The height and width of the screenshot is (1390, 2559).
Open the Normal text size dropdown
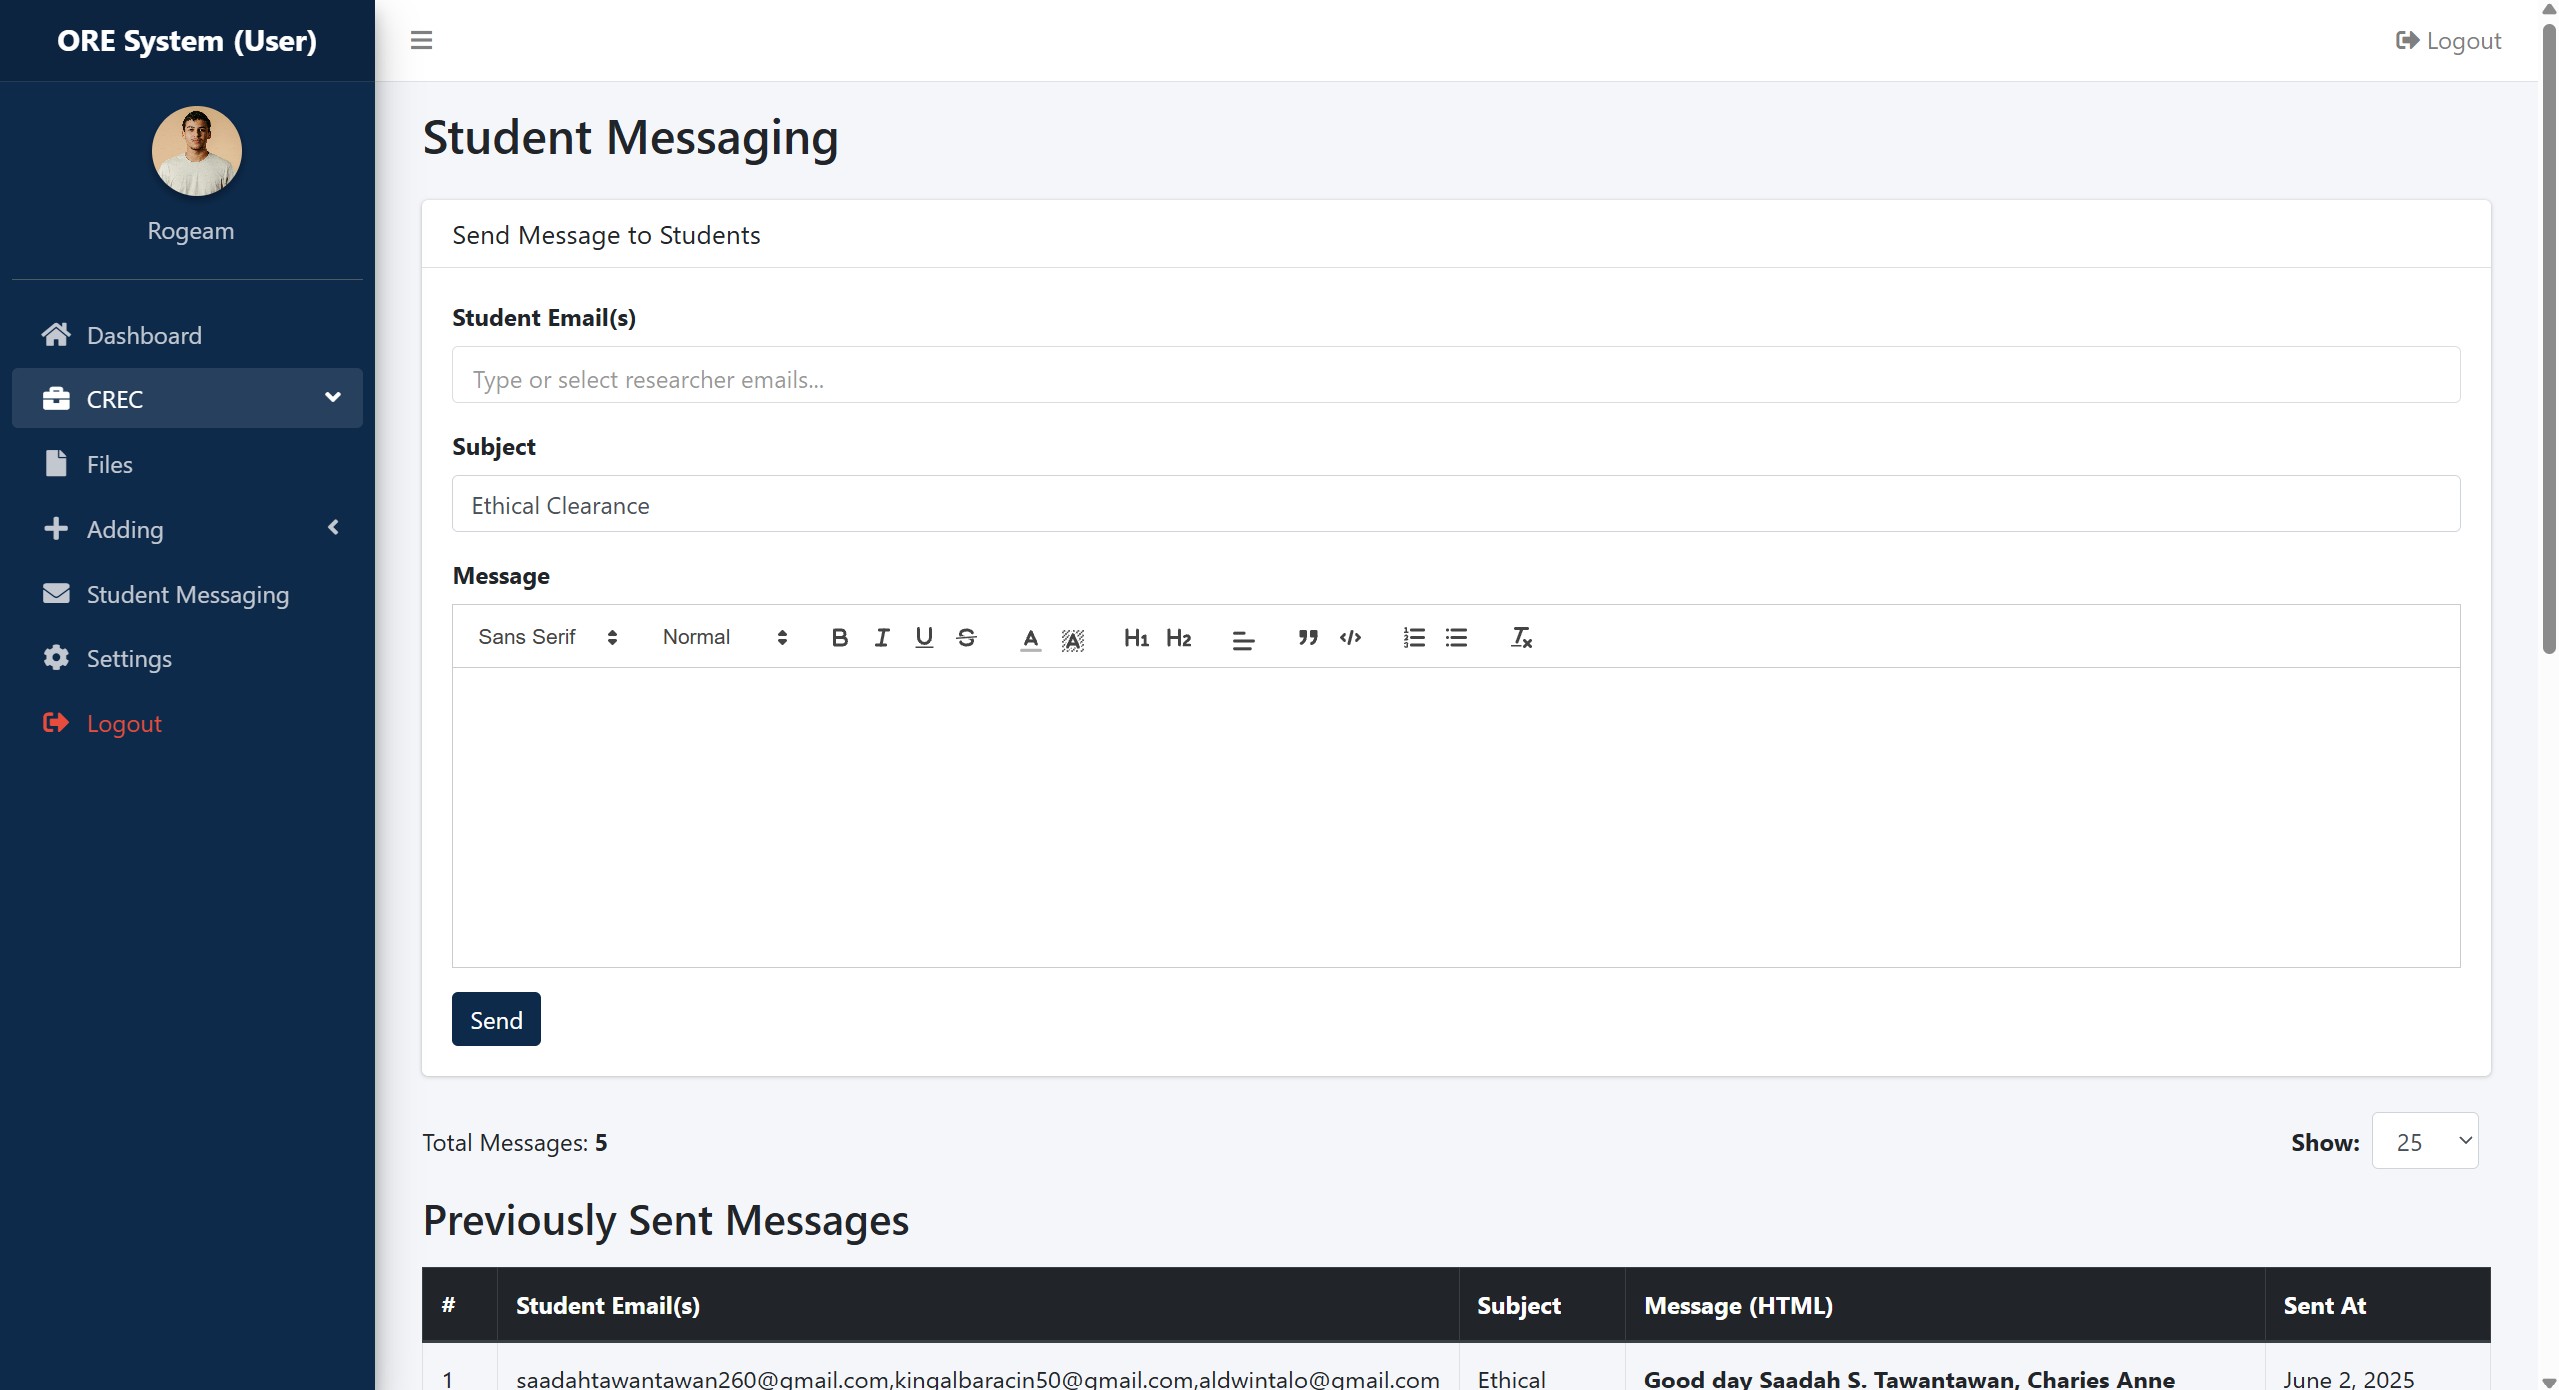pos(724,638)
